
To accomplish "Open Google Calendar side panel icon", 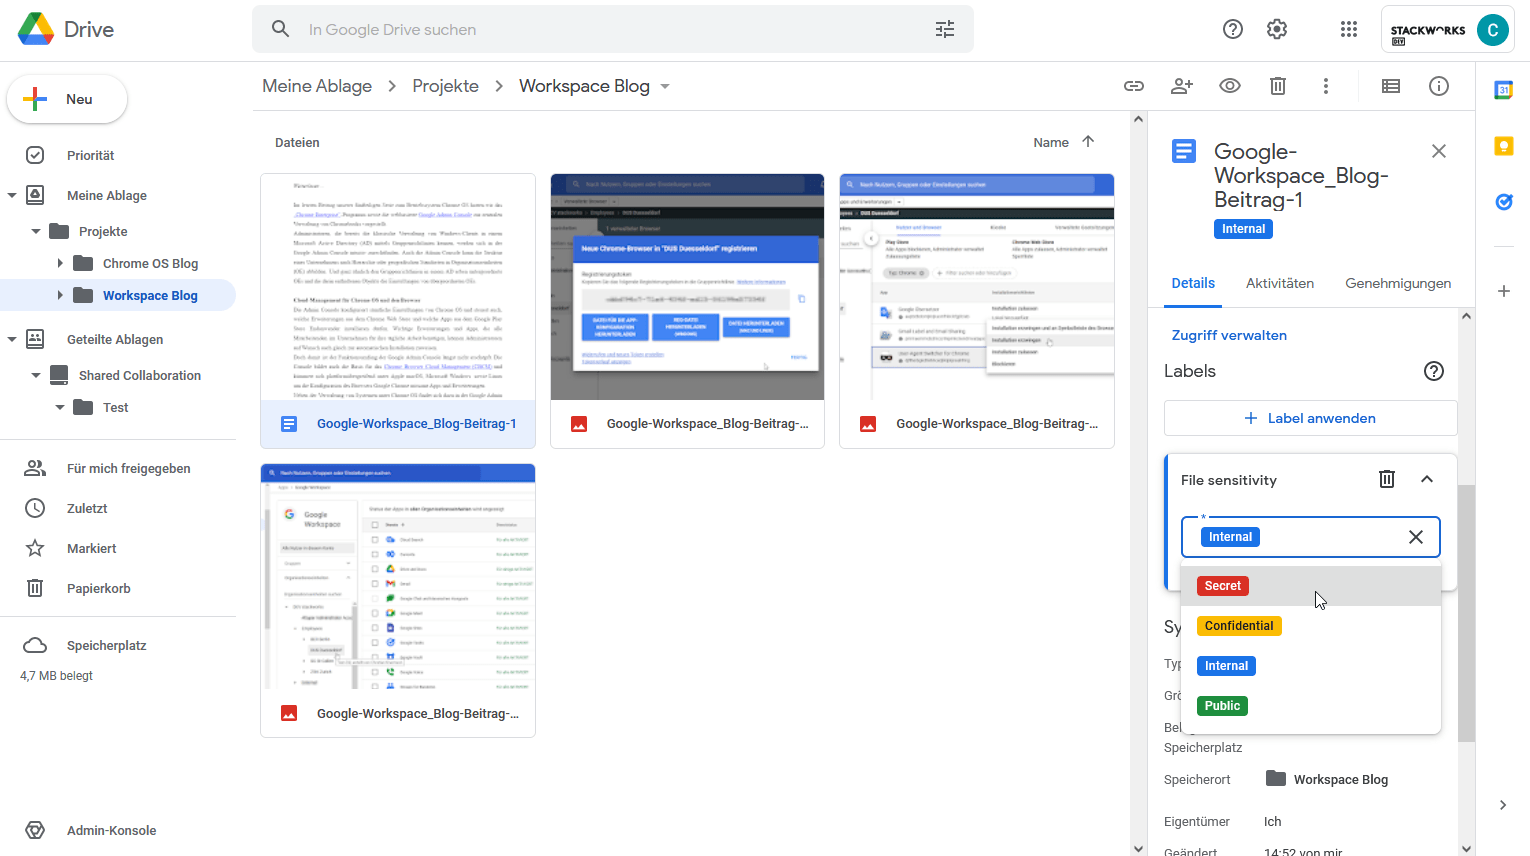I will [x=1503, y=90].
